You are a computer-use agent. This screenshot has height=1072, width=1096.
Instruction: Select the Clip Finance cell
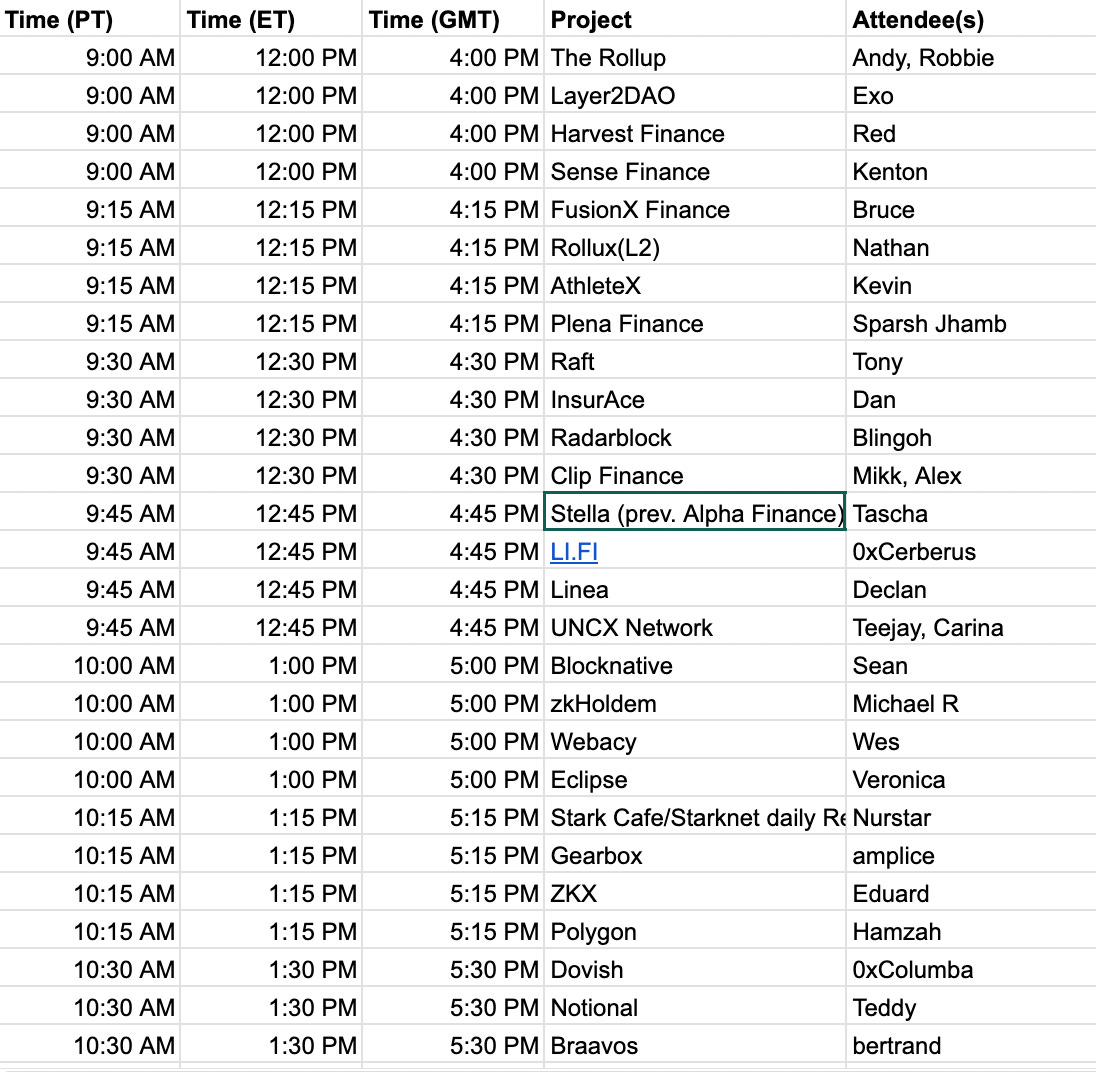click(695, 475)
